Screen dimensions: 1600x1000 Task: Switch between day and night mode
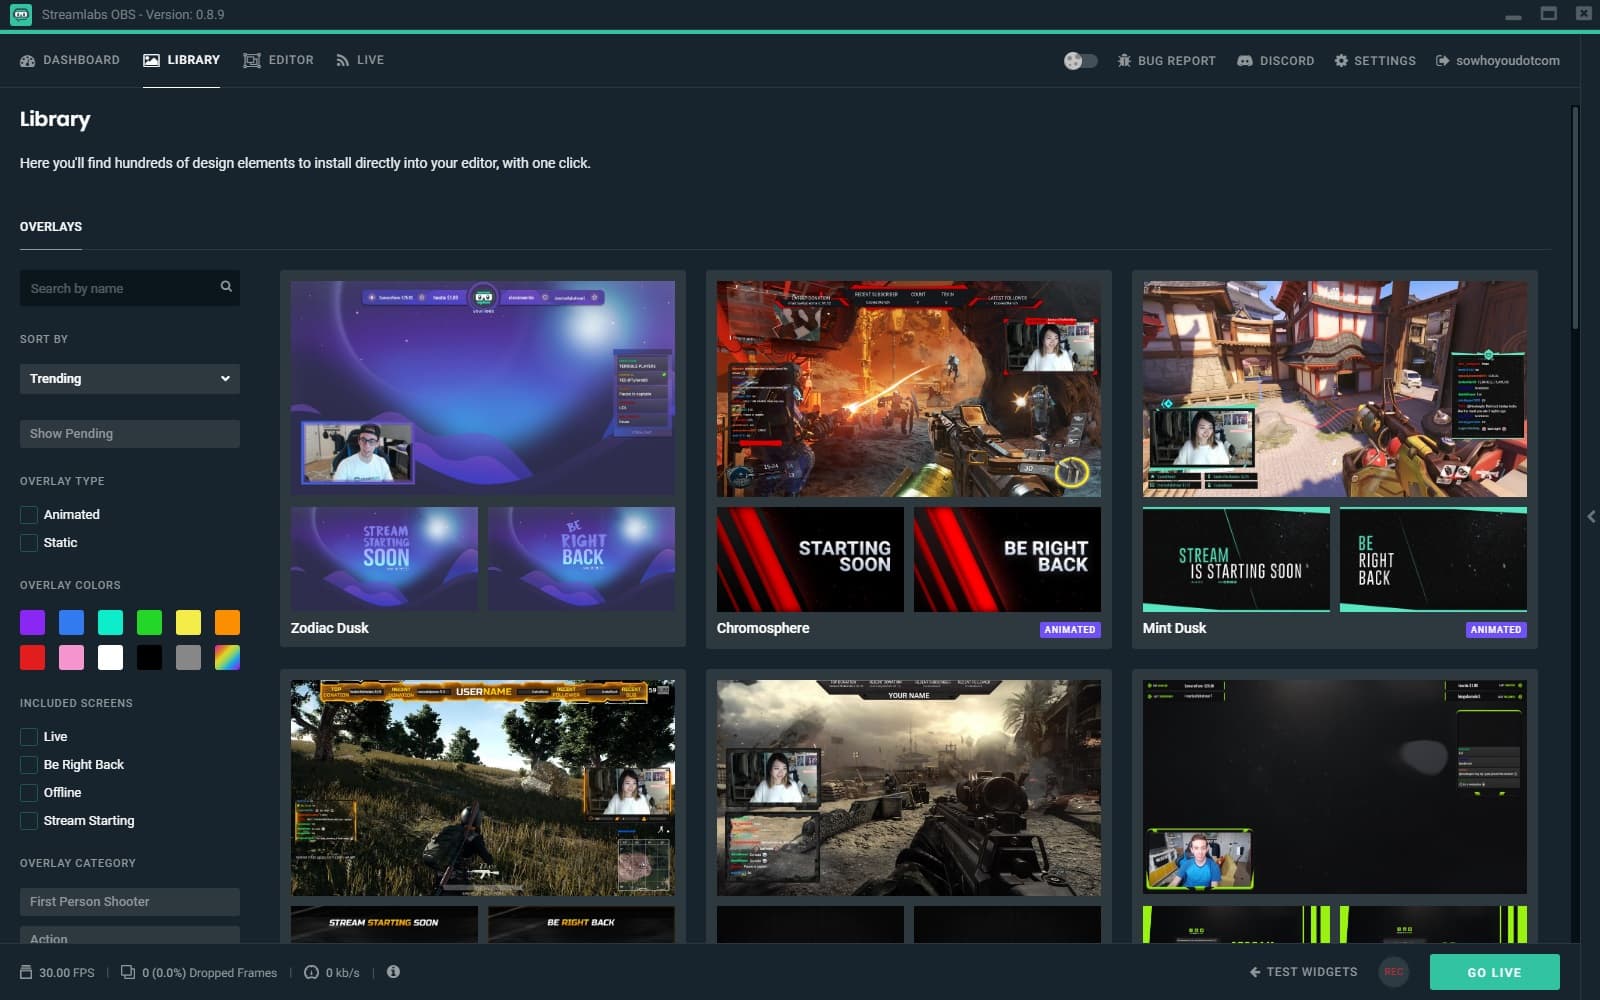pyautogui.click(x=1079, y=60)
